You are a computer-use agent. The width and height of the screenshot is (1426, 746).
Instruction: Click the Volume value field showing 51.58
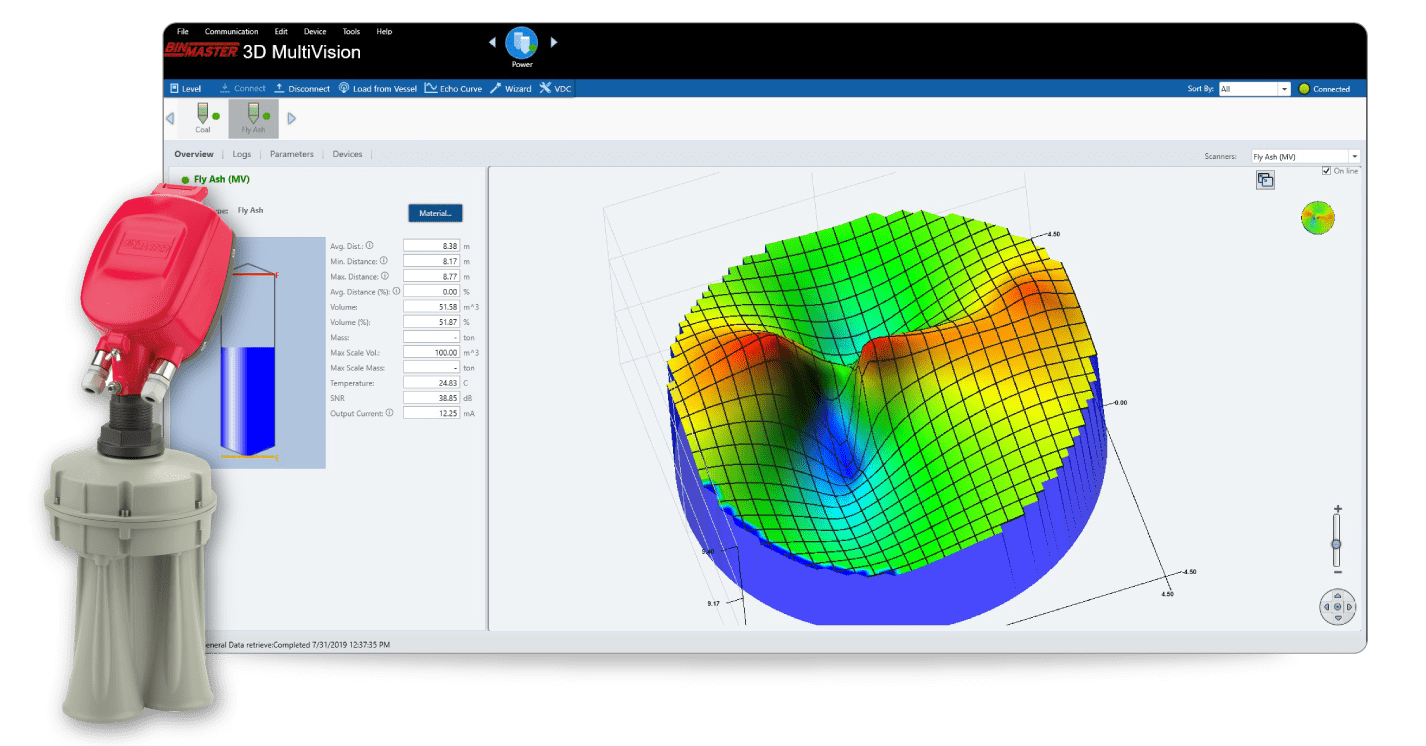pos(431,307)
